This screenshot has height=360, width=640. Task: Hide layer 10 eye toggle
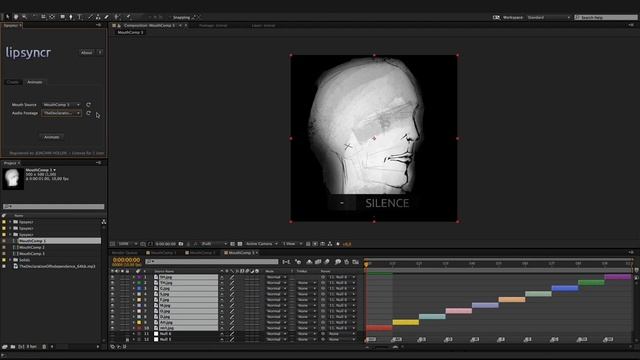pyautogui.click(x=113, y=328)
